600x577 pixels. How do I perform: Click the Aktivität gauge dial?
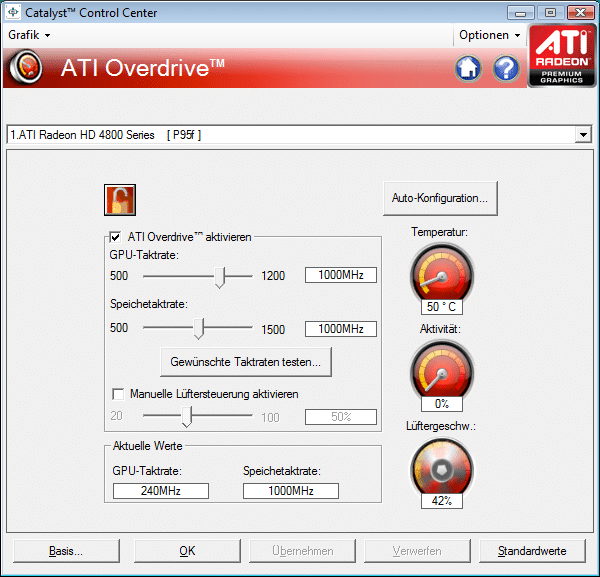pos(442,370)
